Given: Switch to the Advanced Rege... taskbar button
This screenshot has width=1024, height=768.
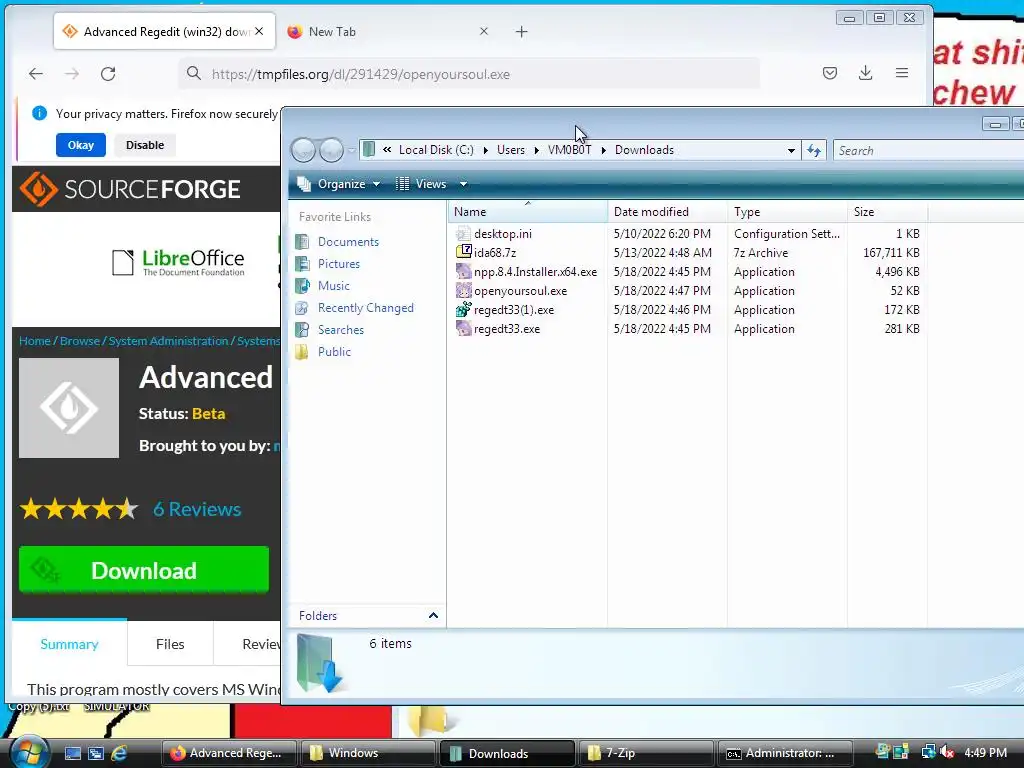Looking at the screenshot, I should pyautogui.click(x=229, y=753).
